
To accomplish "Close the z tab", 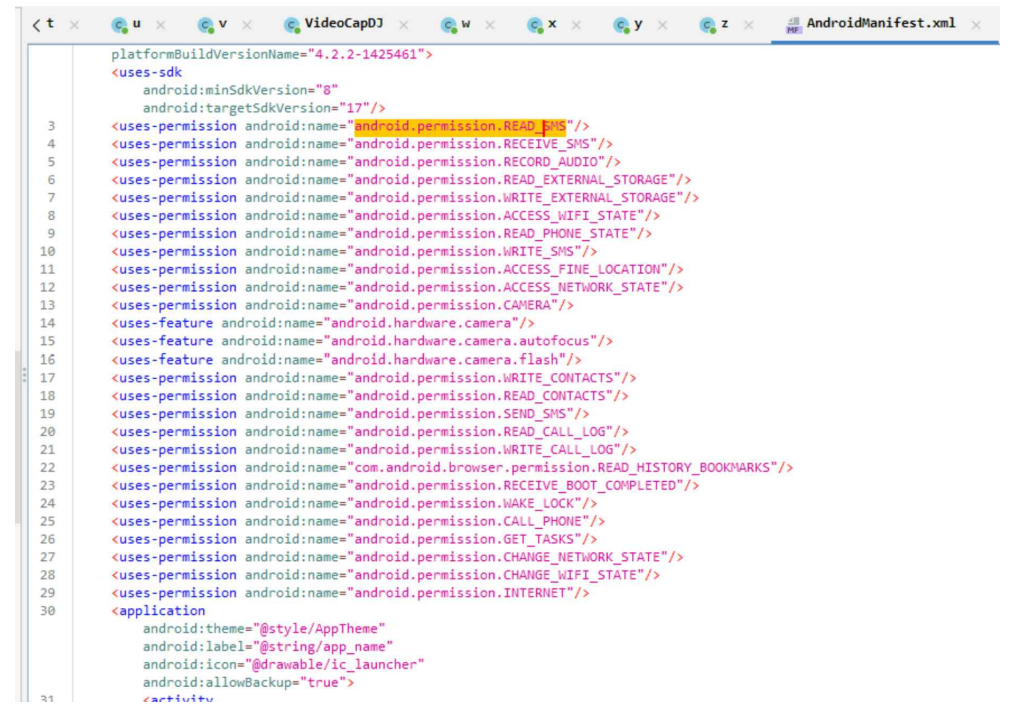I will 749,24.
